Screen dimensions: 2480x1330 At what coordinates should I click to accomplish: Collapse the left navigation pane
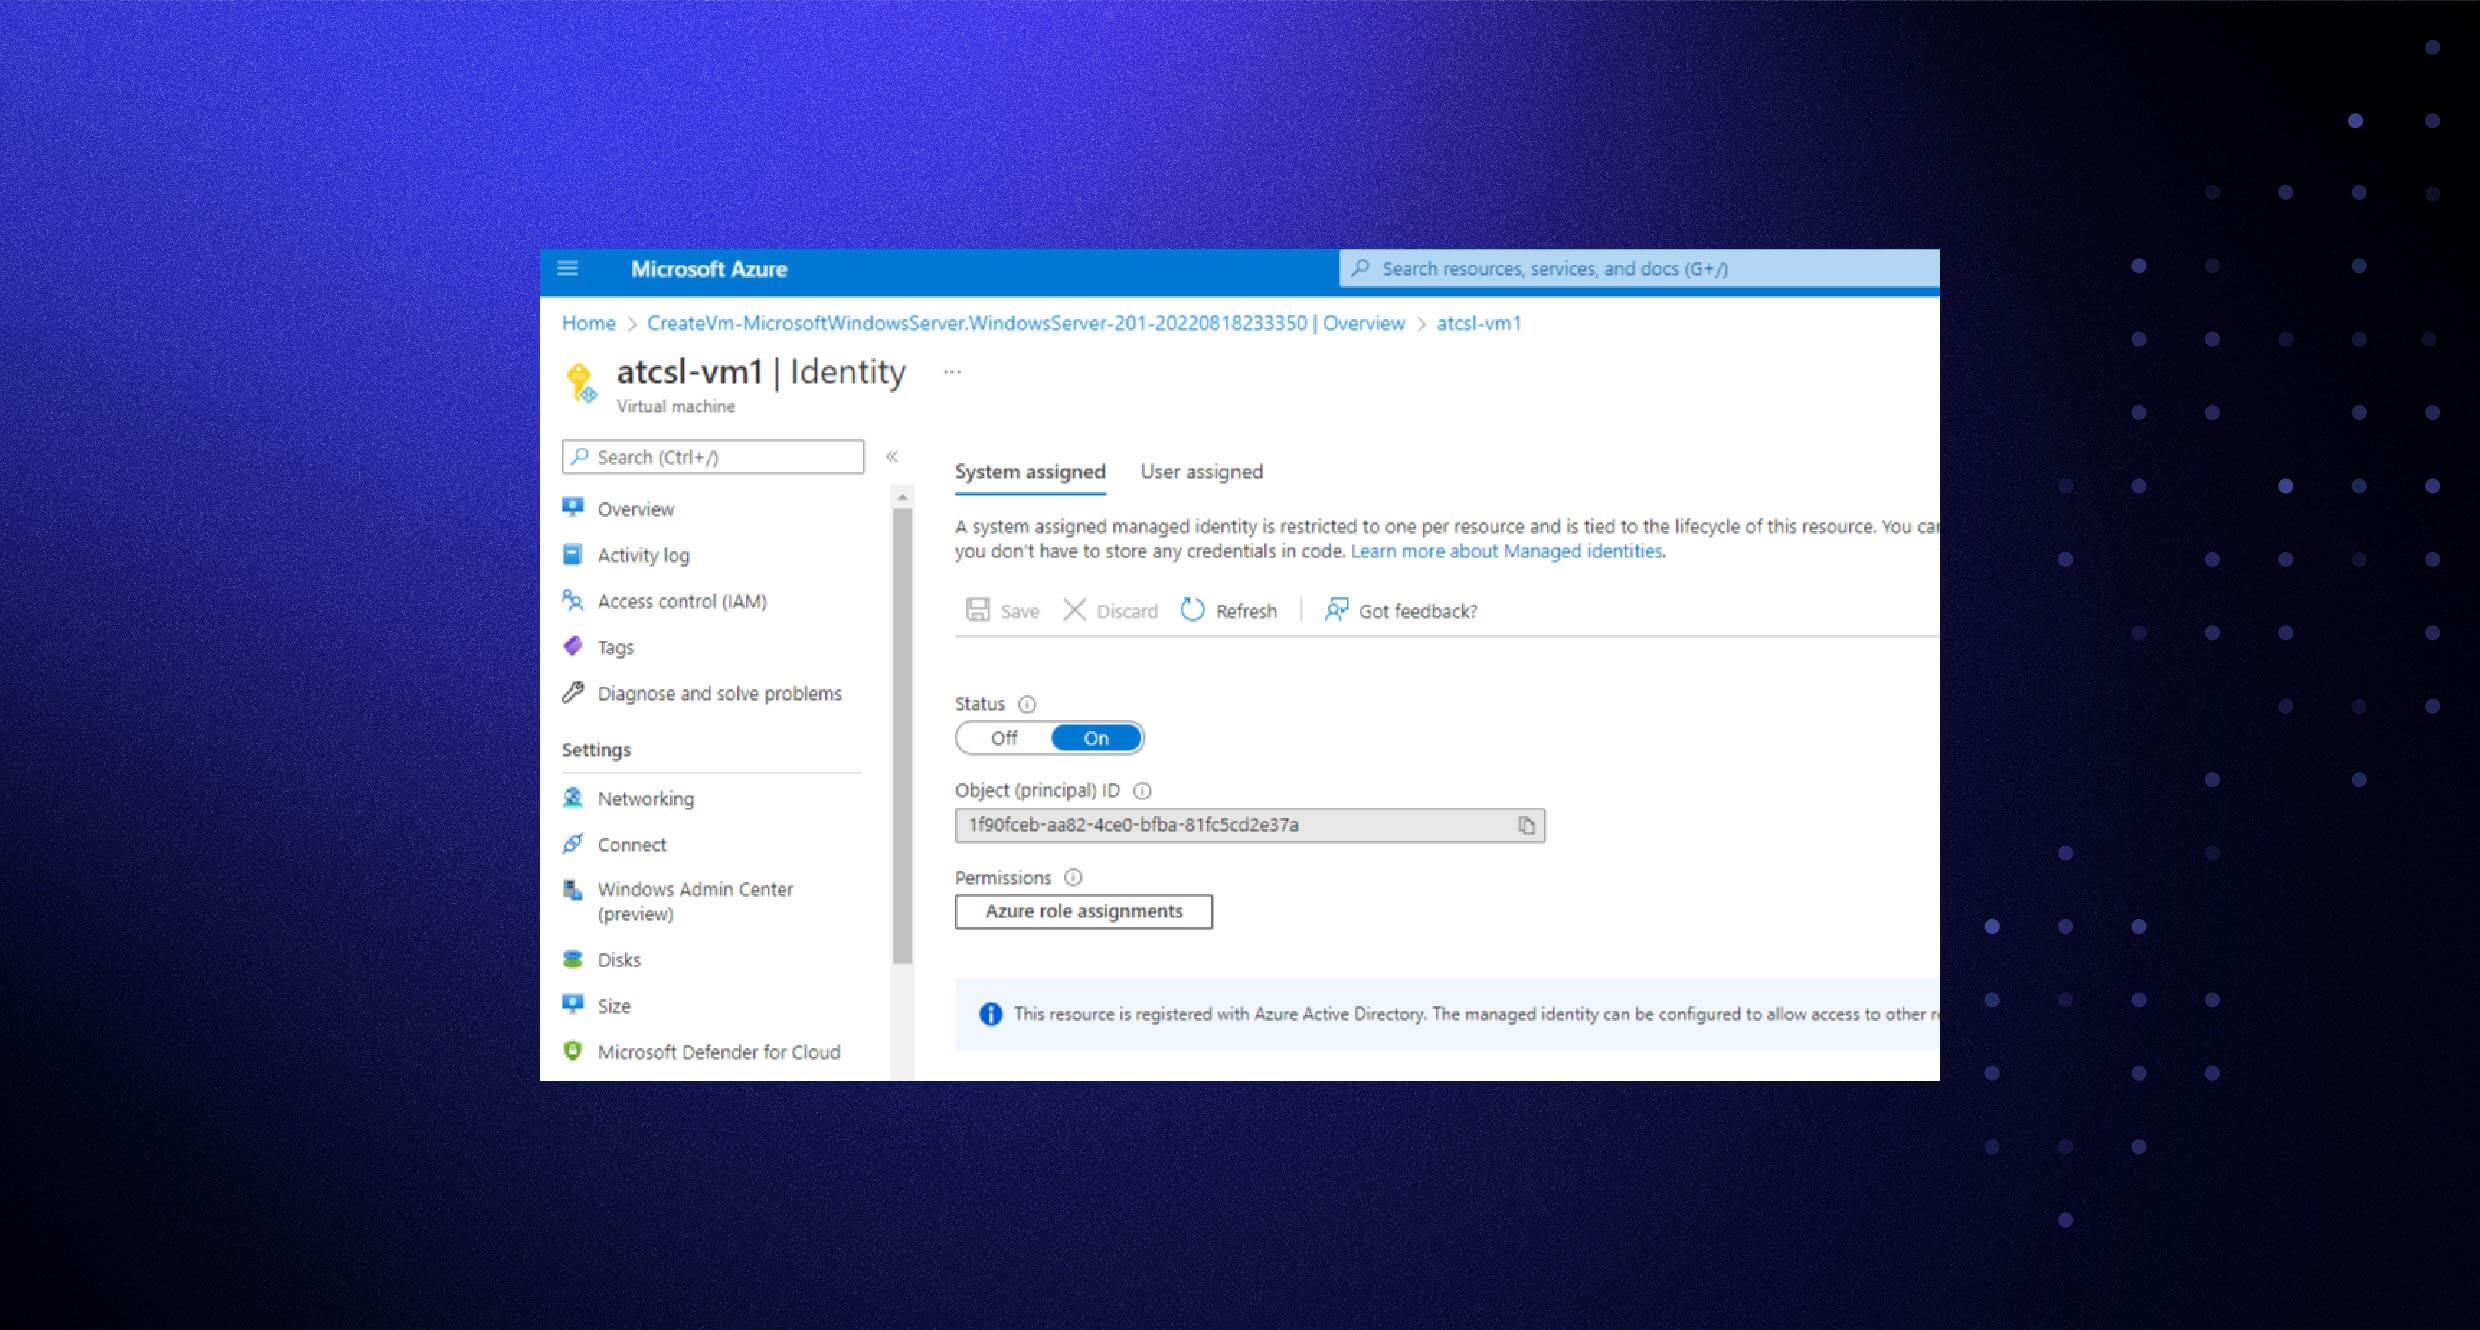(892, 456)
